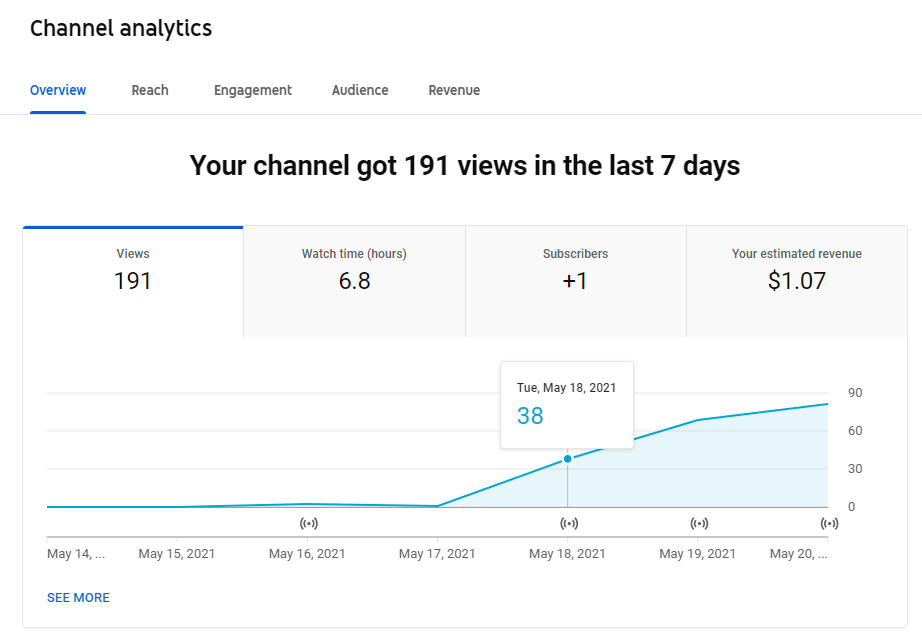Open the Engagement tab
This screenshot has height=636, width=922.
click(253, 90)
